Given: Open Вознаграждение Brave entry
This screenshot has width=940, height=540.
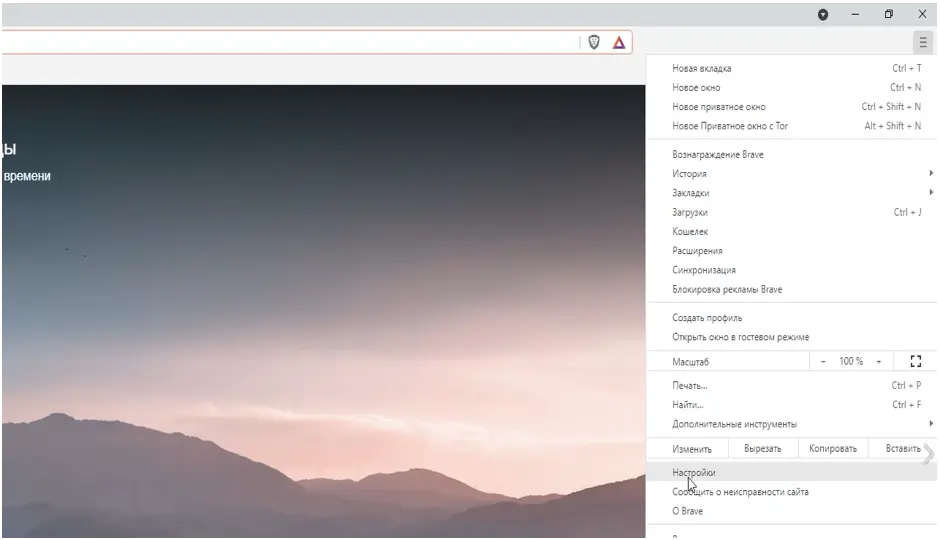Looking at the screenshot, I should pos(791,155).
